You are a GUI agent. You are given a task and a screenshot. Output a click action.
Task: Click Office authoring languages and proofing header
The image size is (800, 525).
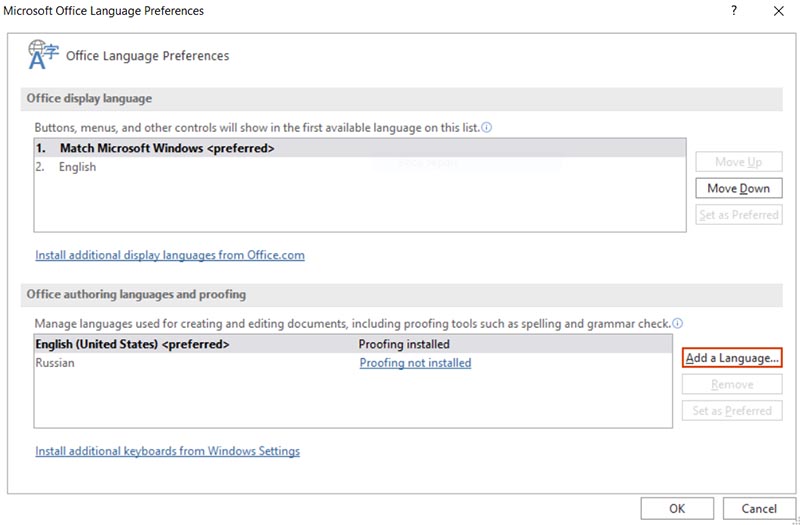(401, 294)
